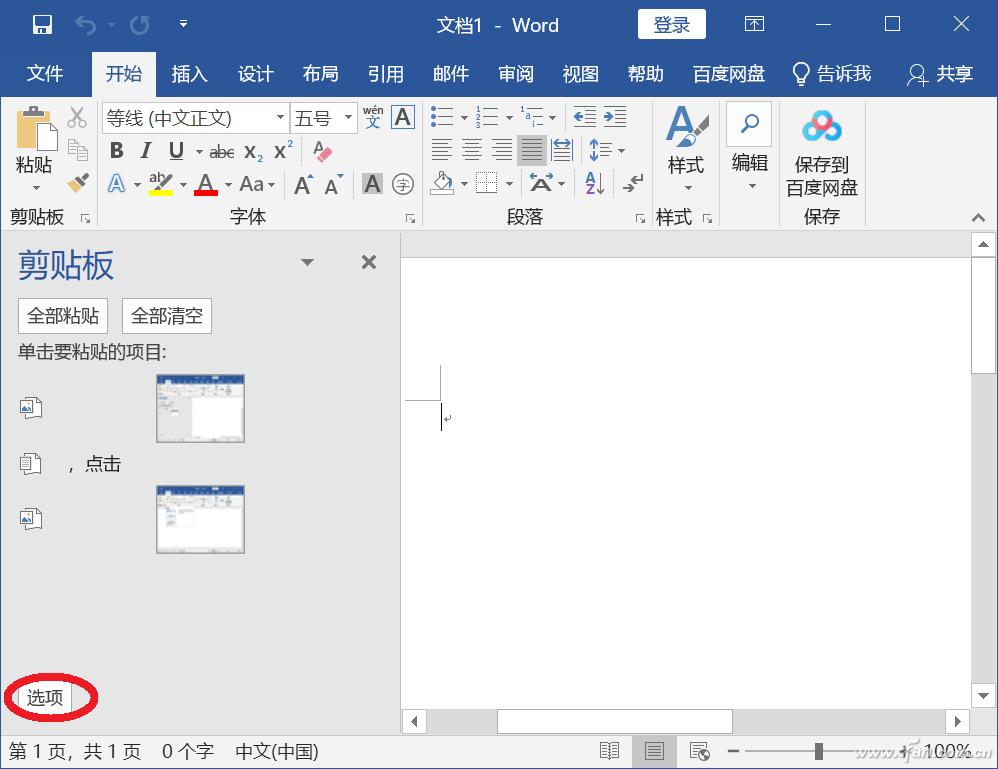Select the strikethrough icon

(221, 149)
